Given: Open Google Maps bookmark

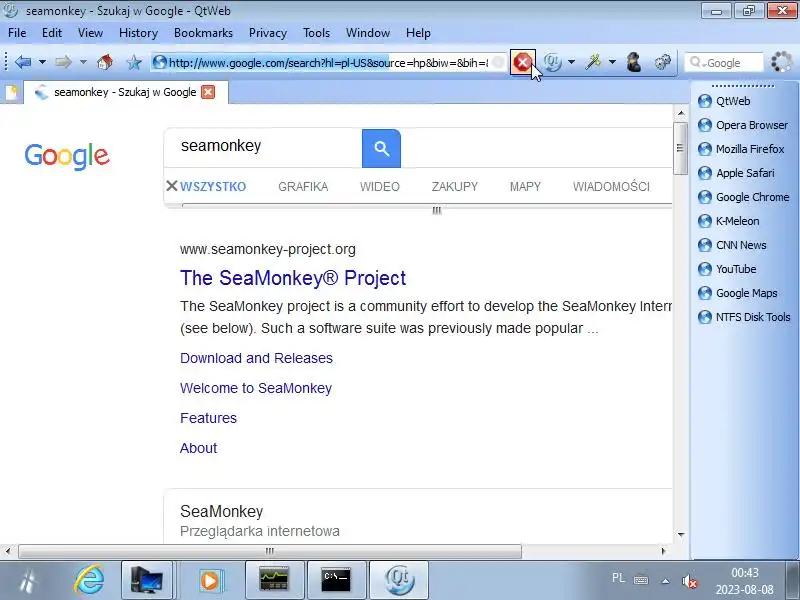Looking at the screenshot, I should coord(738,293).
